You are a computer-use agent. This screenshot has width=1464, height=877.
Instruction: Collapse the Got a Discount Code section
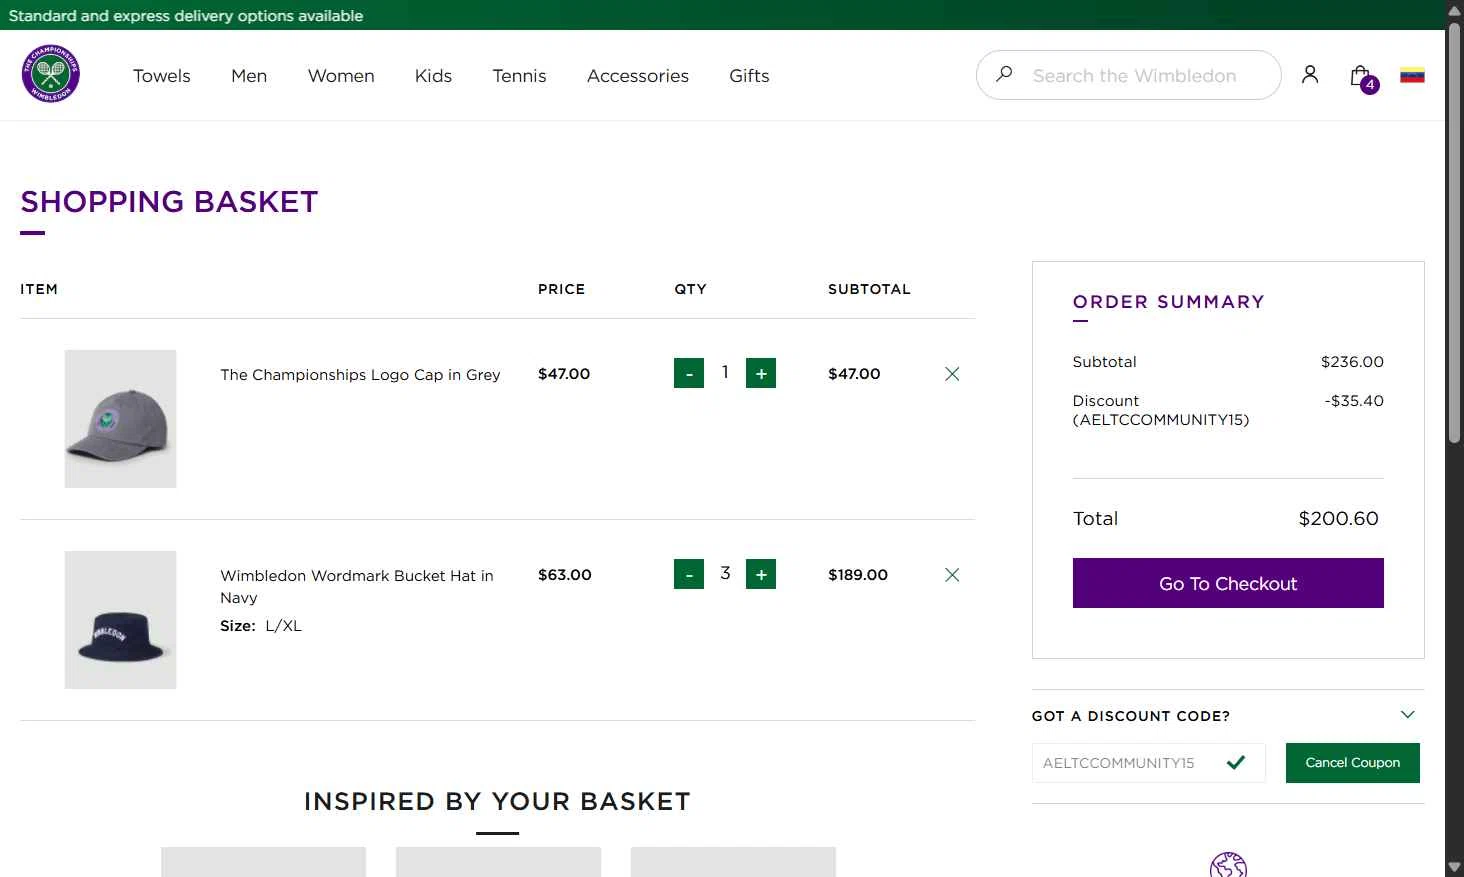[x=1407, y=715]
